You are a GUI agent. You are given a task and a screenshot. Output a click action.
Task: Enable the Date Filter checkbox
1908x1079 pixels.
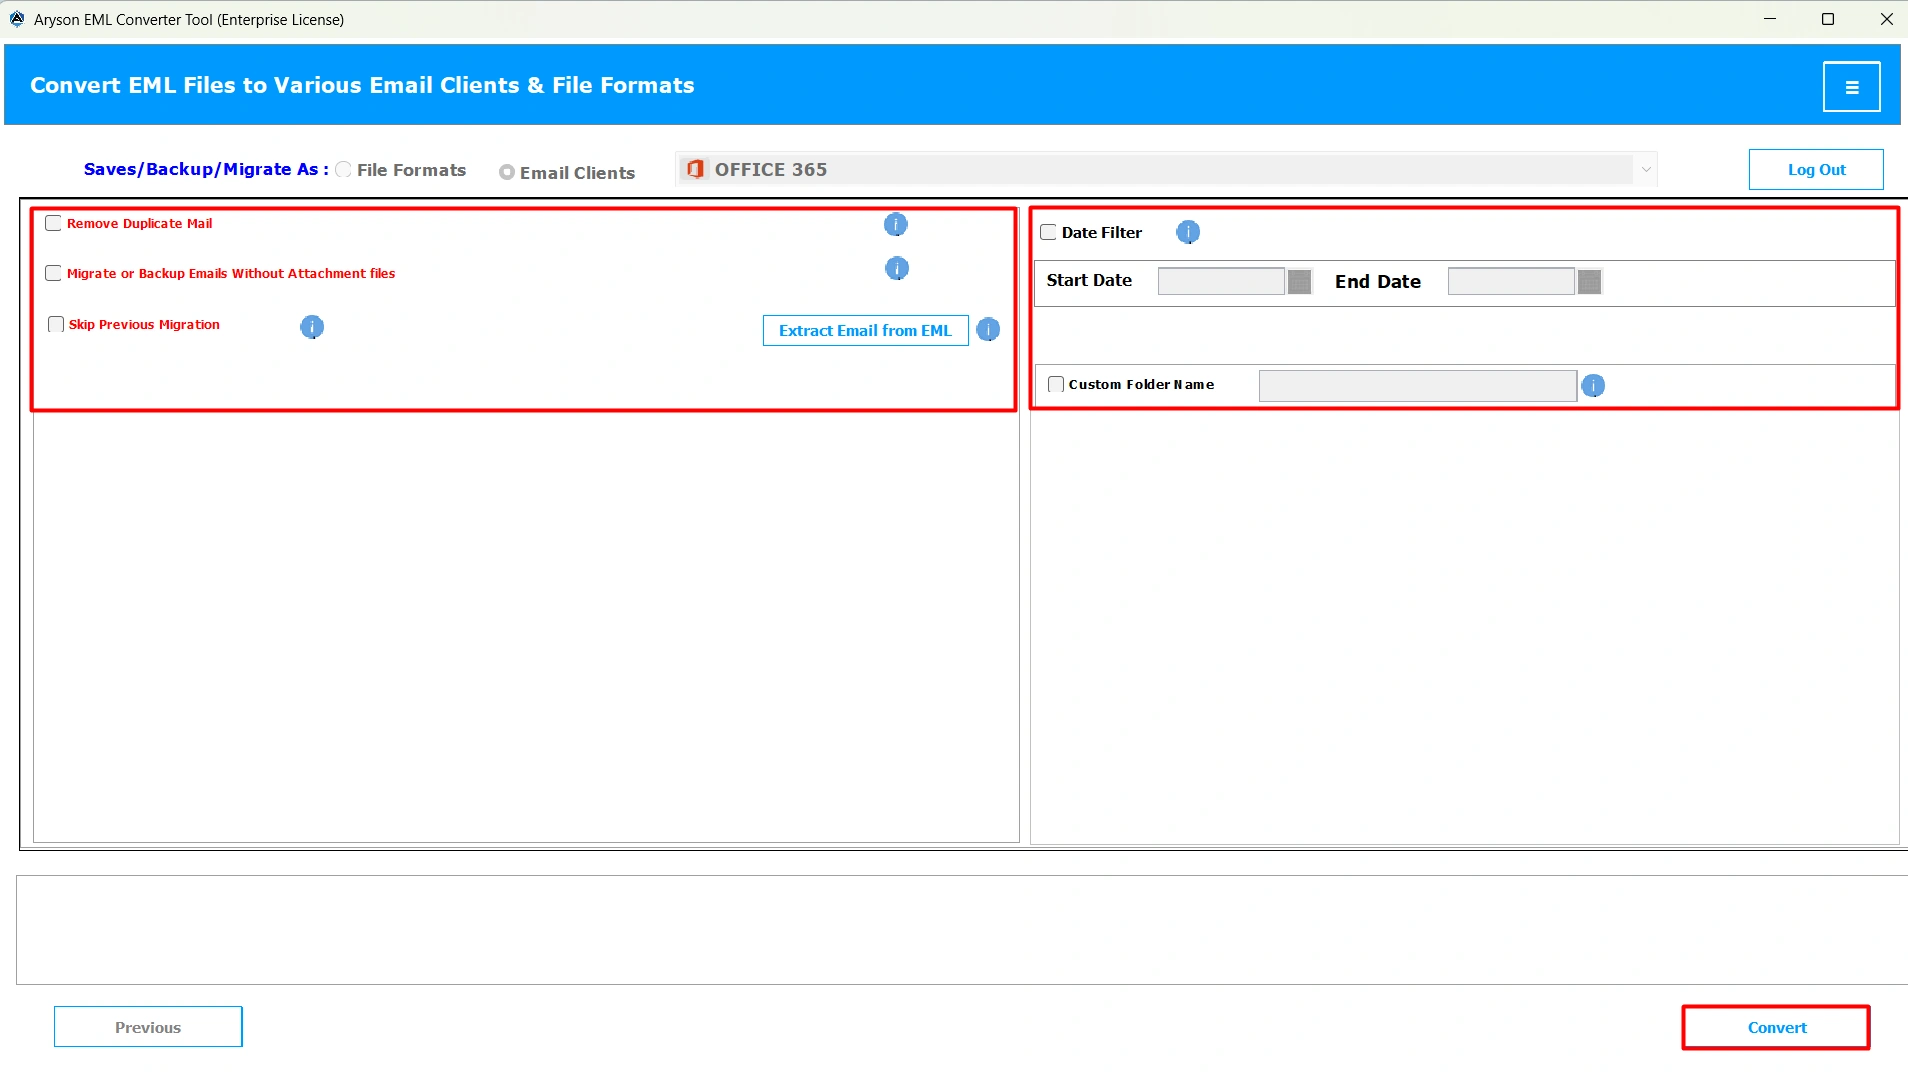pyautogui.click(x=1048, y=232)
